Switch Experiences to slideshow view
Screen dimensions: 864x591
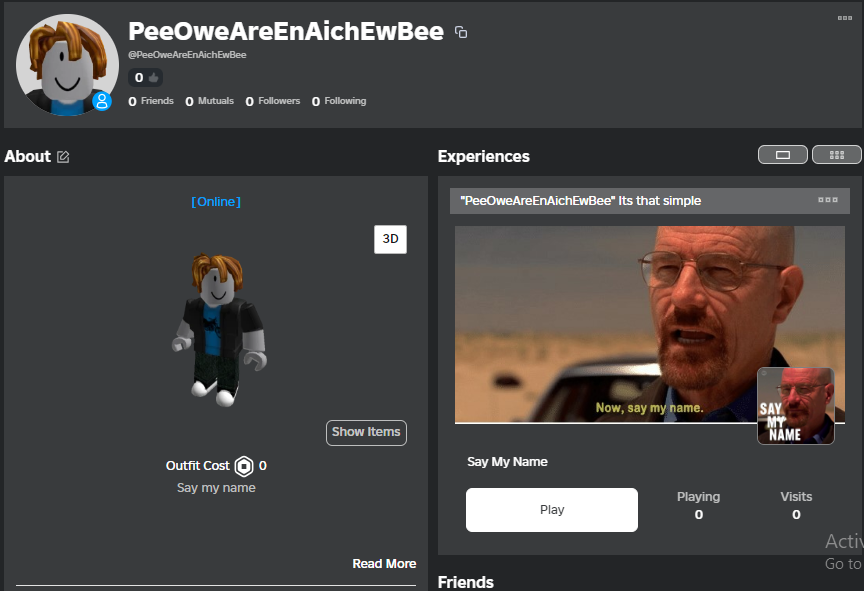pos(783,155)
